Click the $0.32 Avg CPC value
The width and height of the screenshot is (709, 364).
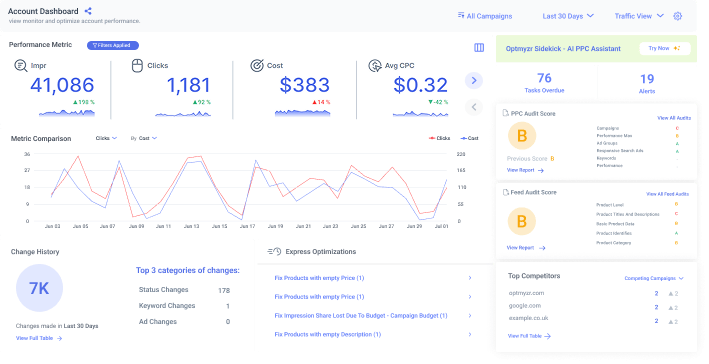coord(421,85)
